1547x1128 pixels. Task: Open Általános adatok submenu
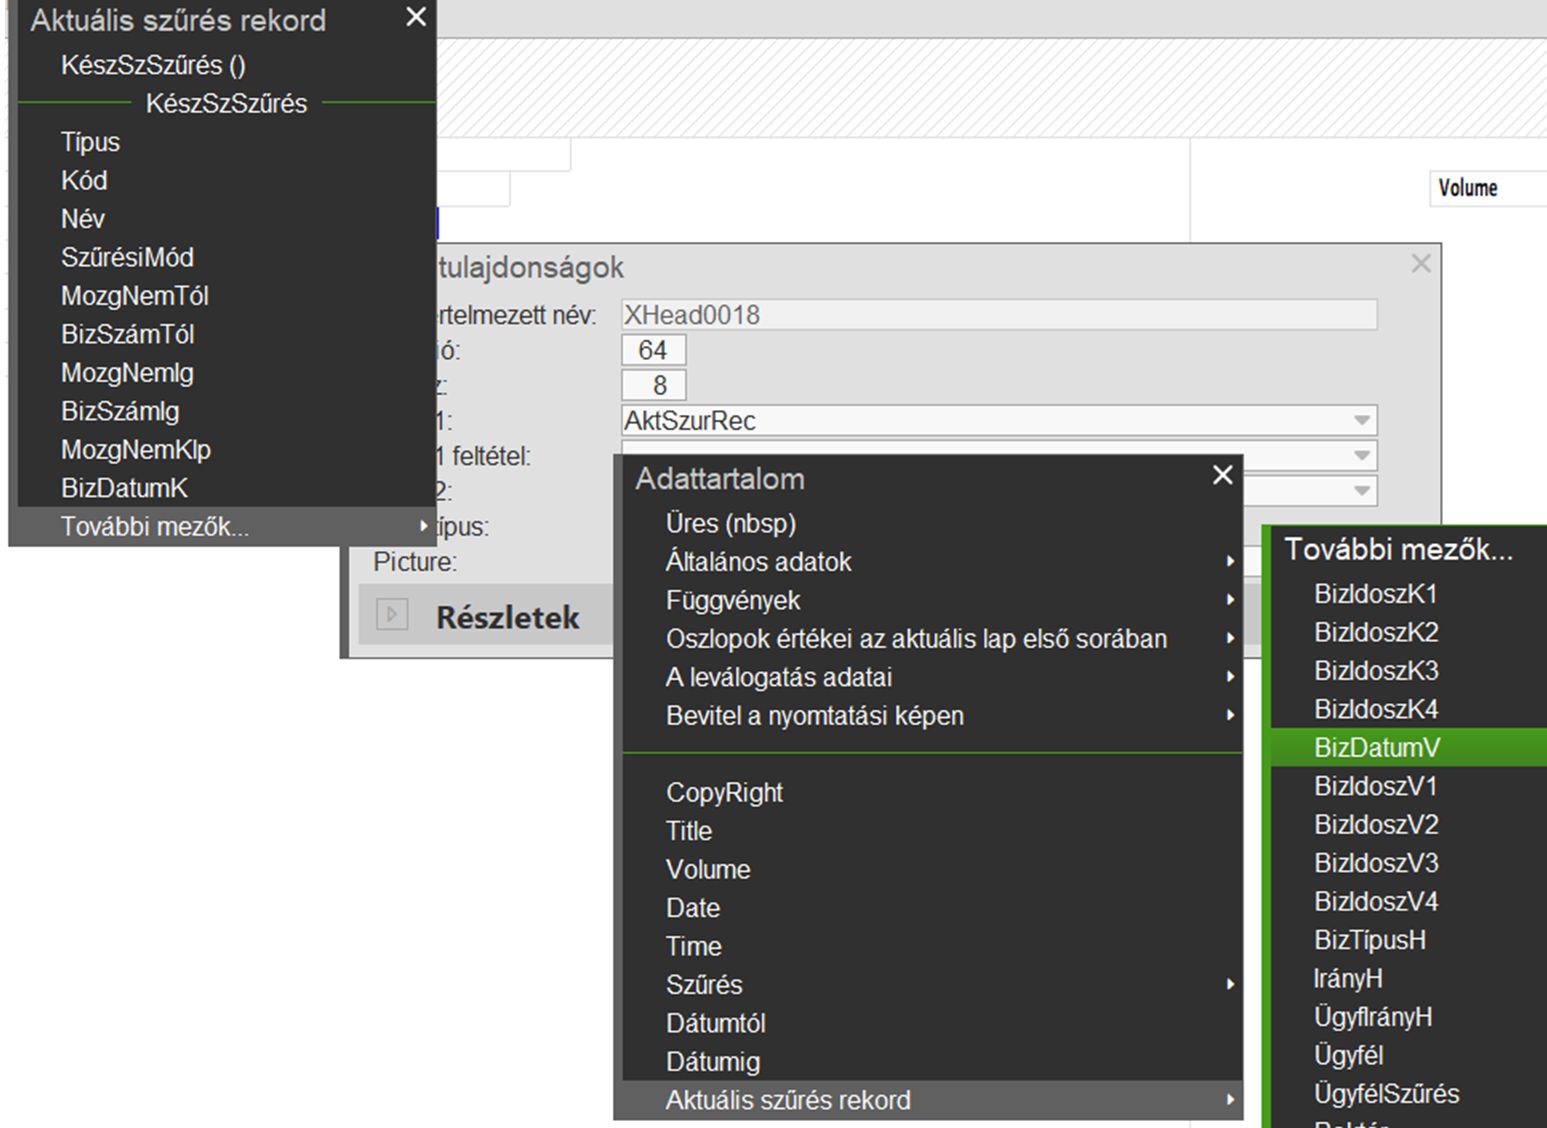click(758, 562)
